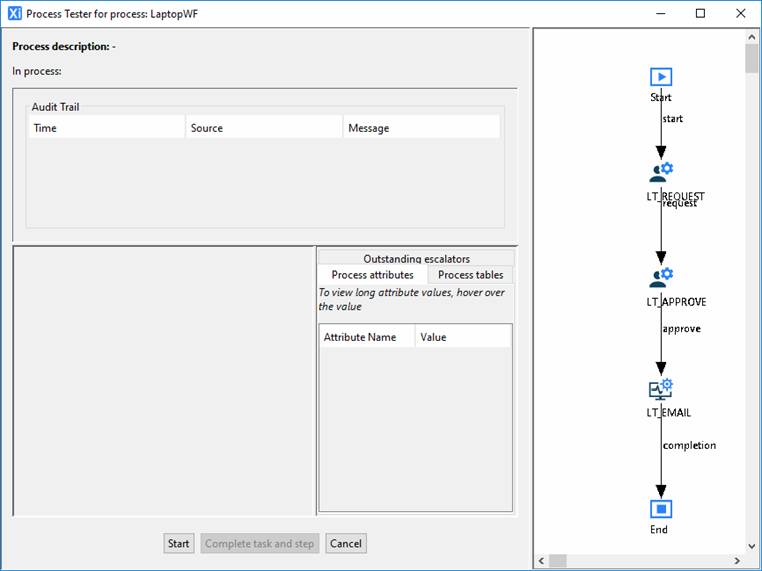
Task: Click the Start node icon in workflow
Action: pyautogui.click(x=660, y=77)
